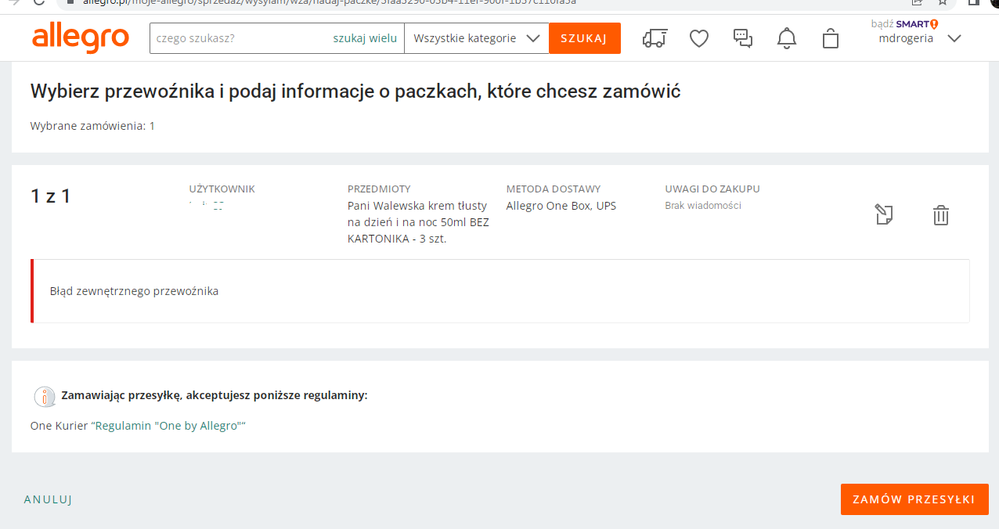Image resolution: width=999 pixels, height=529 pixels.
Task: Click the info icon next to regulations text
Action: click(x=44, y=396)
